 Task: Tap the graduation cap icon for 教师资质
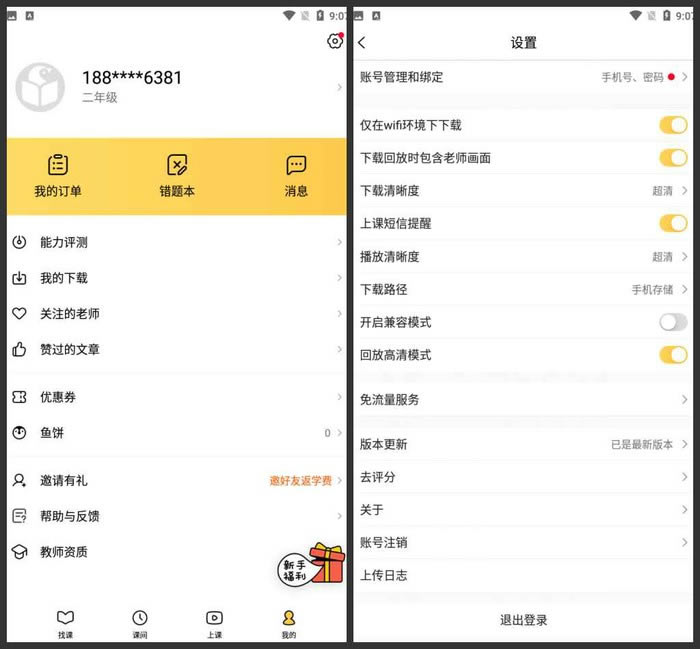pos(19,552)
